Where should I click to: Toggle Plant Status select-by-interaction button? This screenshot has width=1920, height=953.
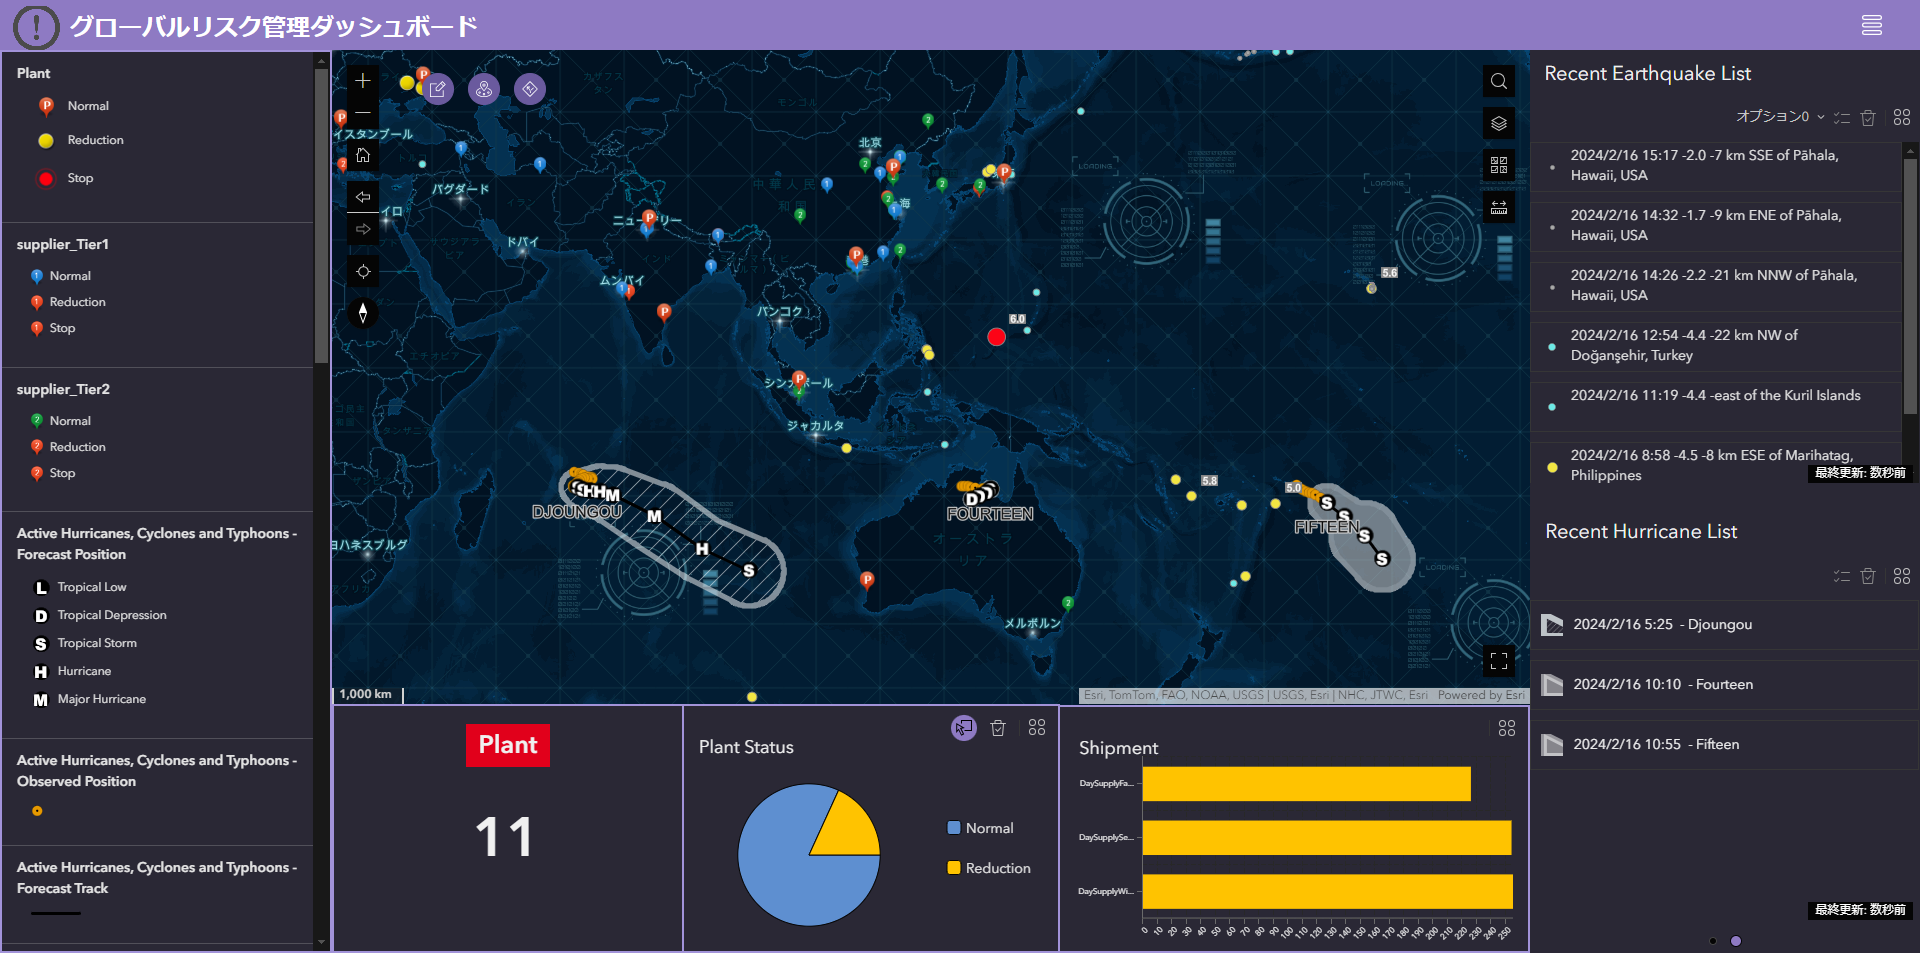point(963,728)
